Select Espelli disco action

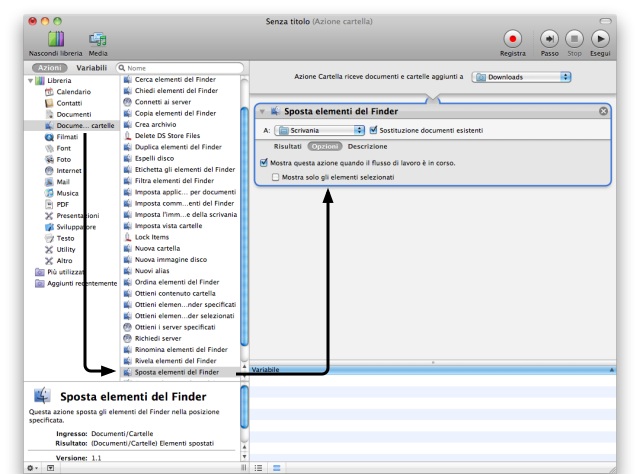pyautogui.click(x=154, y=158)
